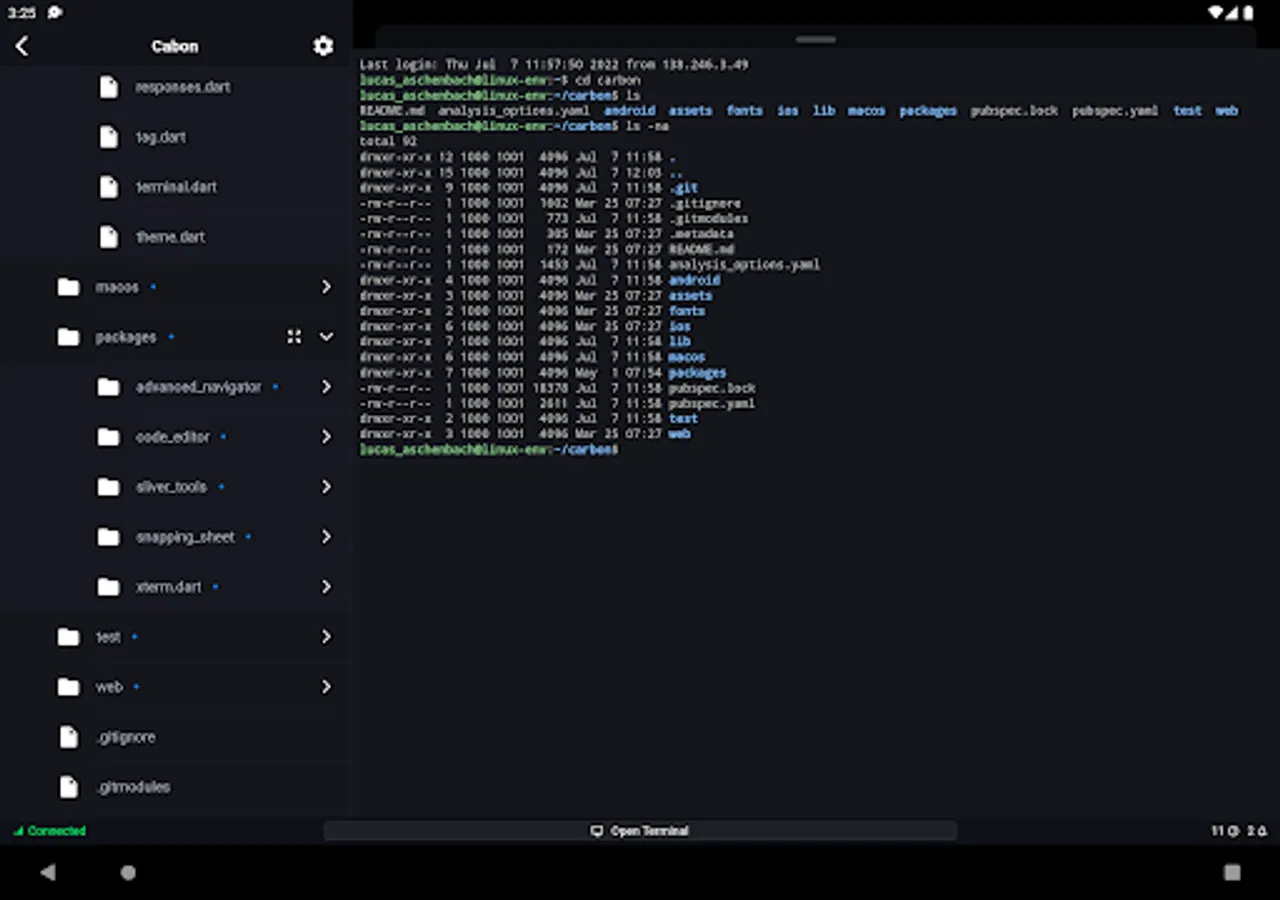Expand the sliver_tools folder chevron
This screenshot has width=1280, height=900.
[x=326, y=487]
